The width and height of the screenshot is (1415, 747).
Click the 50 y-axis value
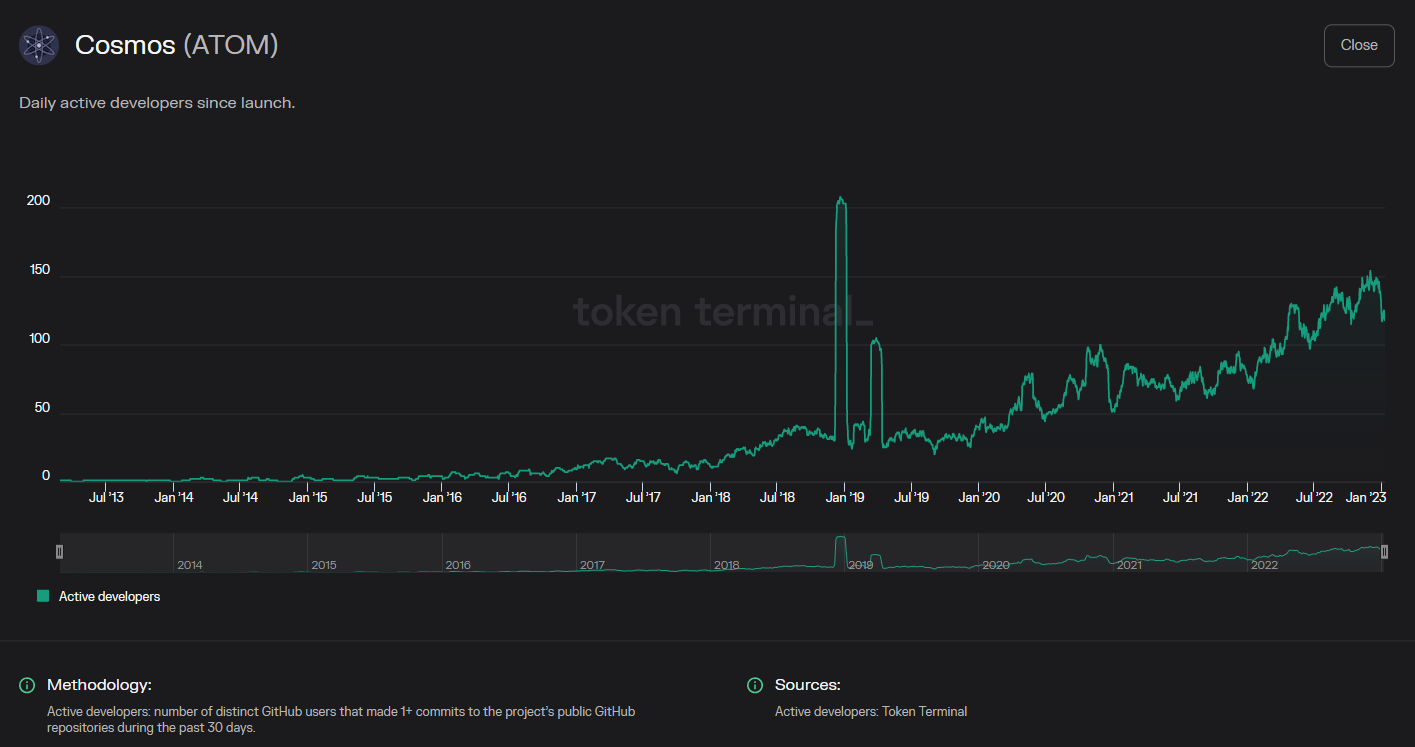coord(42,407)
